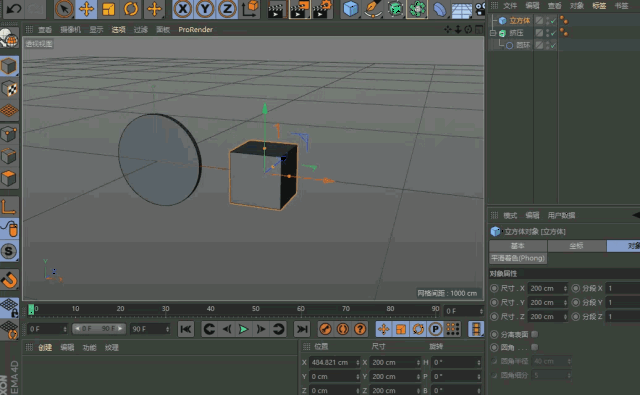Go to start of timeline button

[x=186, y=329]
